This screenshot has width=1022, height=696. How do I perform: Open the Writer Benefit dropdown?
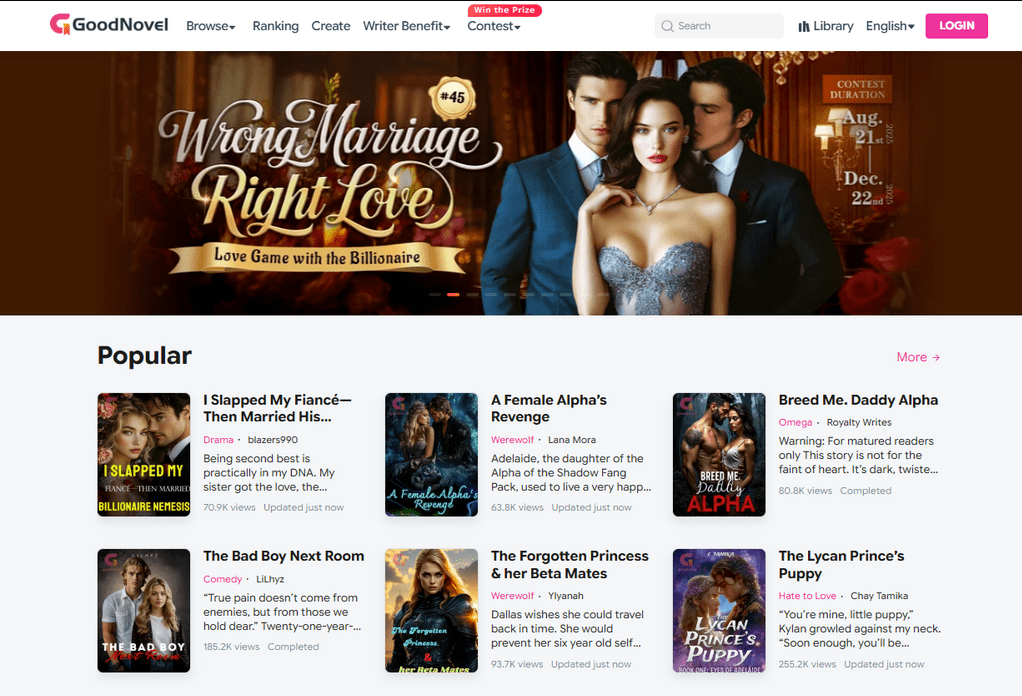pos(406,26)
